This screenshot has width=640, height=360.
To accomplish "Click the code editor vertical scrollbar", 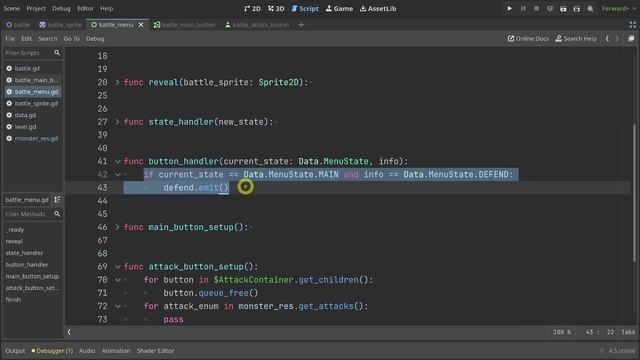I will click(634, 193).
